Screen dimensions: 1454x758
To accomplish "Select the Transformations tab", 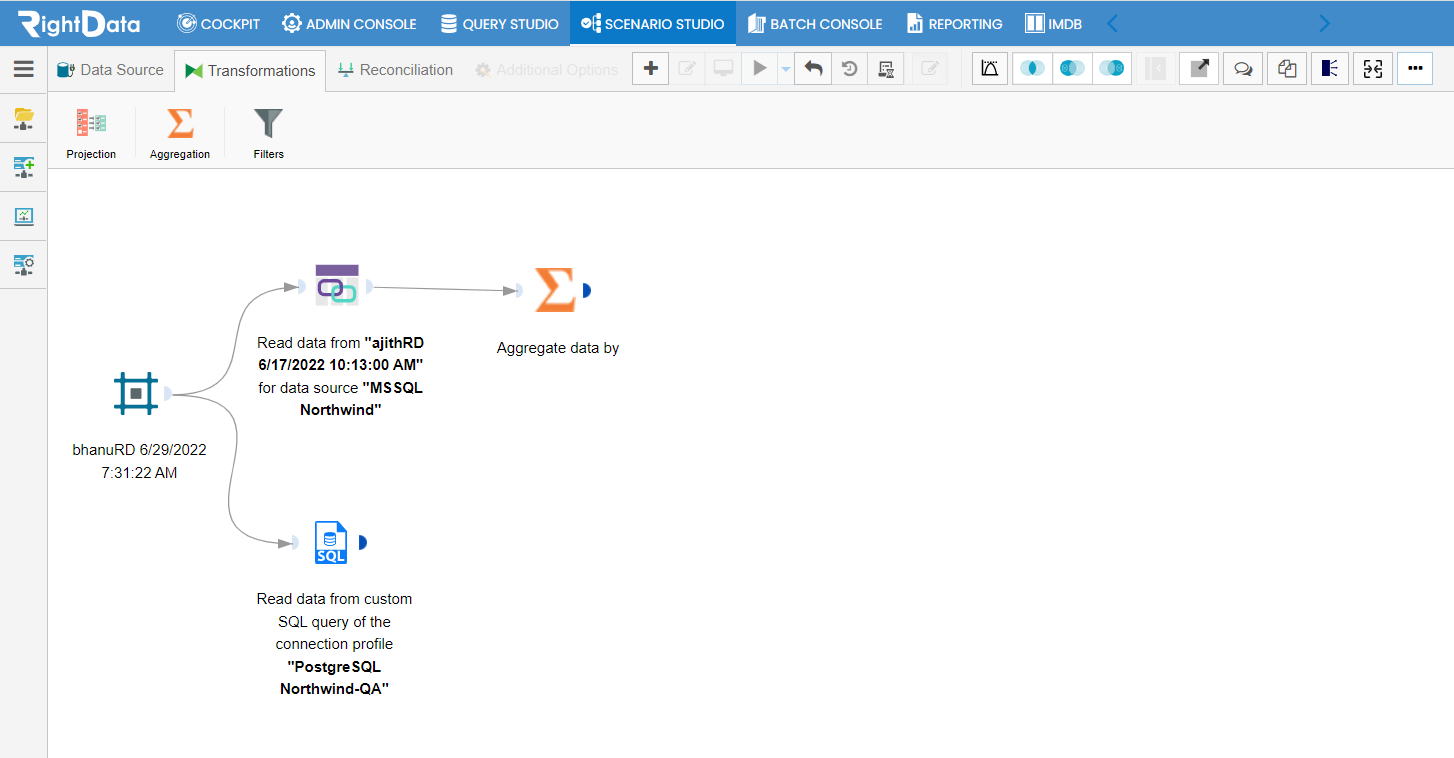I will pyautogui.click(x=250, y=71).
